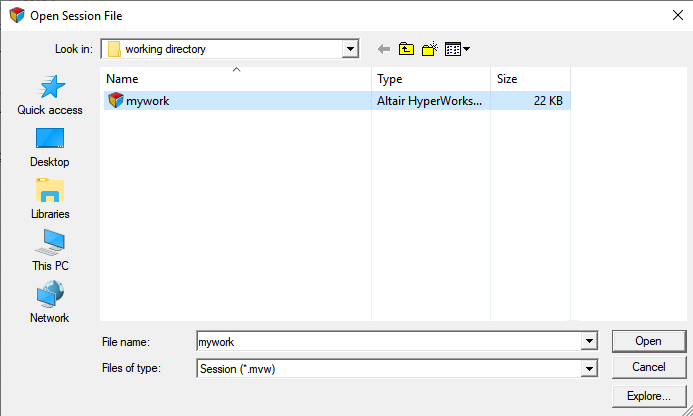693x416 pixels.
Task: Sort by the Size column header
Action: pos(529,79)
